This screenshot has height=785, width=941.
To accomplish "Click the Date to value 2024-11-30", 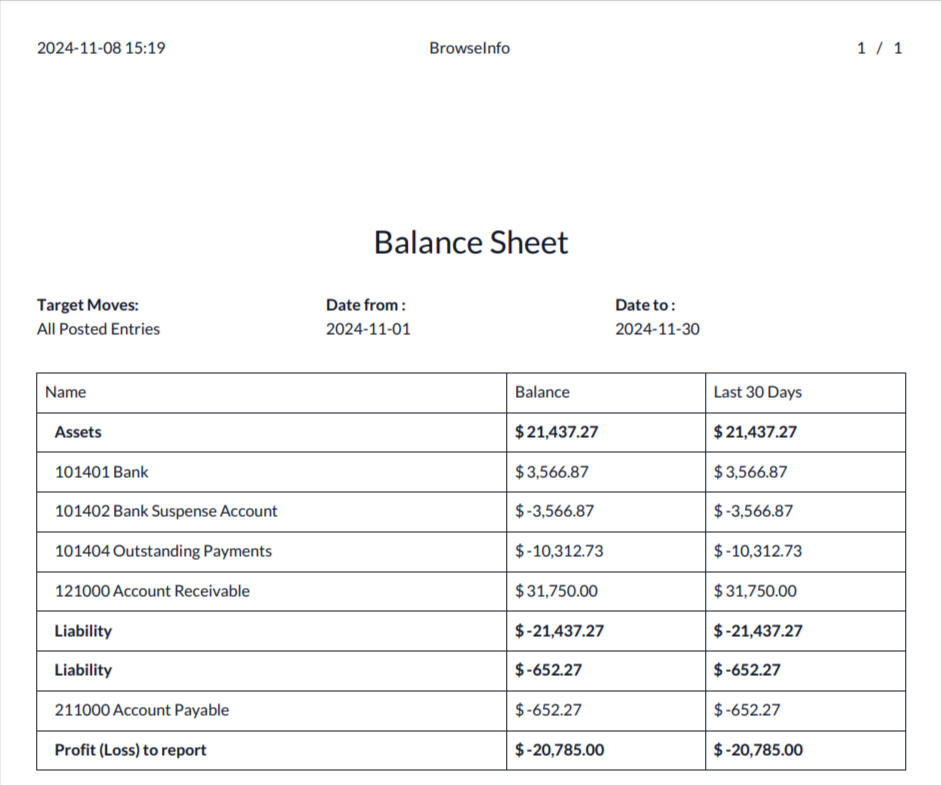I will (657, 329).
